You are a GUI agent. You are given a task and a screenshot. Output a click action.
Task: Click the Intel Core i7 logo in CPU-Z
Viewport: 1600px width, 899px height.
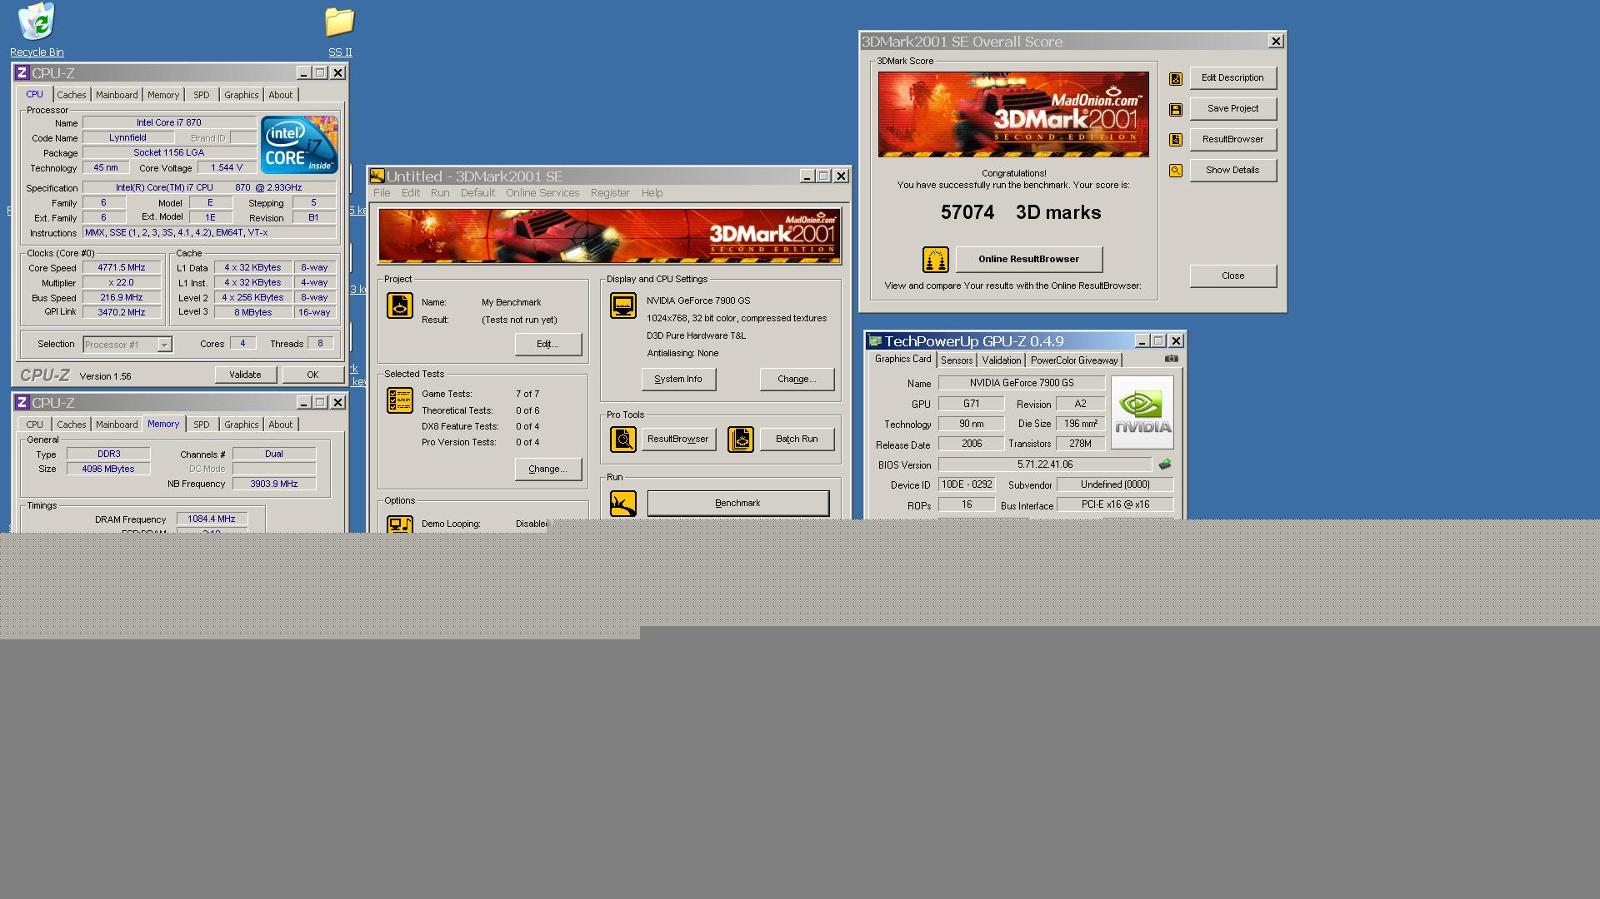[299, 145]
